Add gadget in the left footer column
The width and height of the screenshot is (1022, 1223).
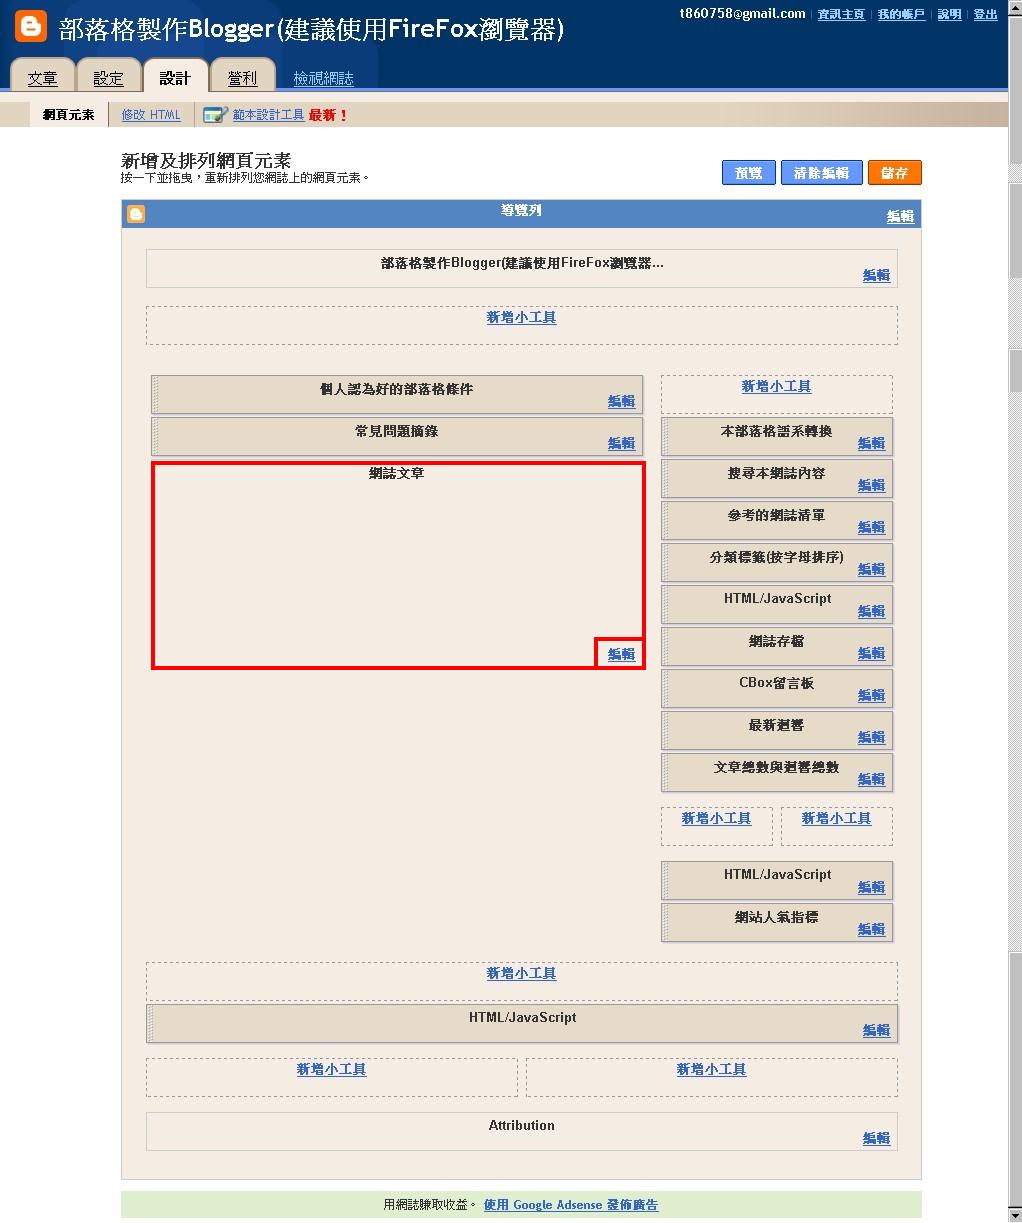tap(331, 1069)
